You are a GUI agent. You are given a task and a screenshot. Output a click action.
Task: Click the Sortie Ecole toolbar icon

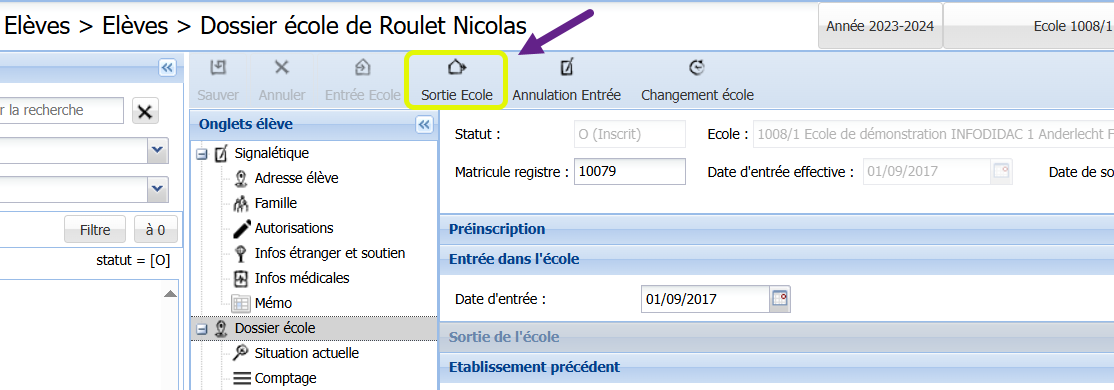point(456,67)
